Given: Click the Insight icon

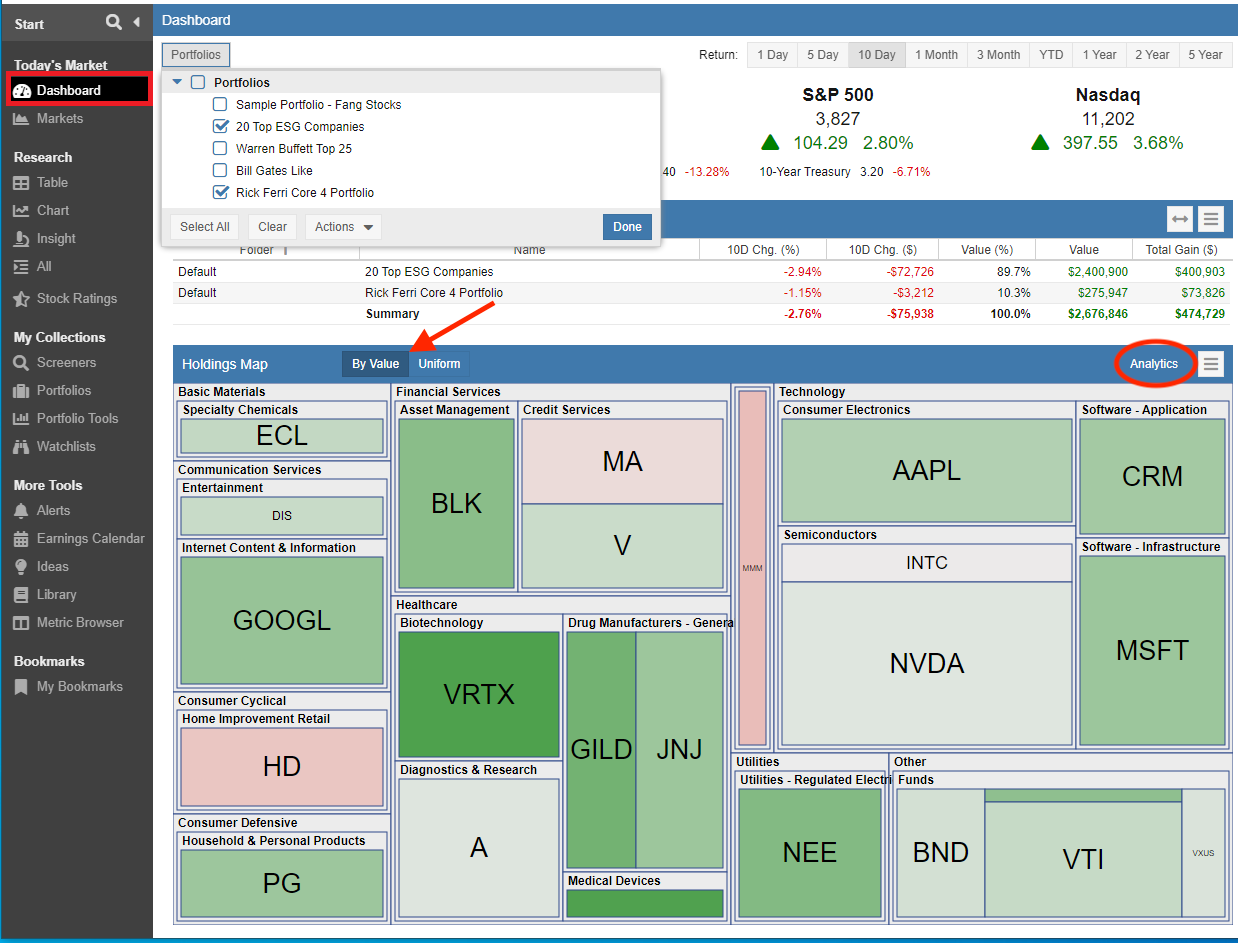Looking at the screenshot, I should tap(21, 239).
